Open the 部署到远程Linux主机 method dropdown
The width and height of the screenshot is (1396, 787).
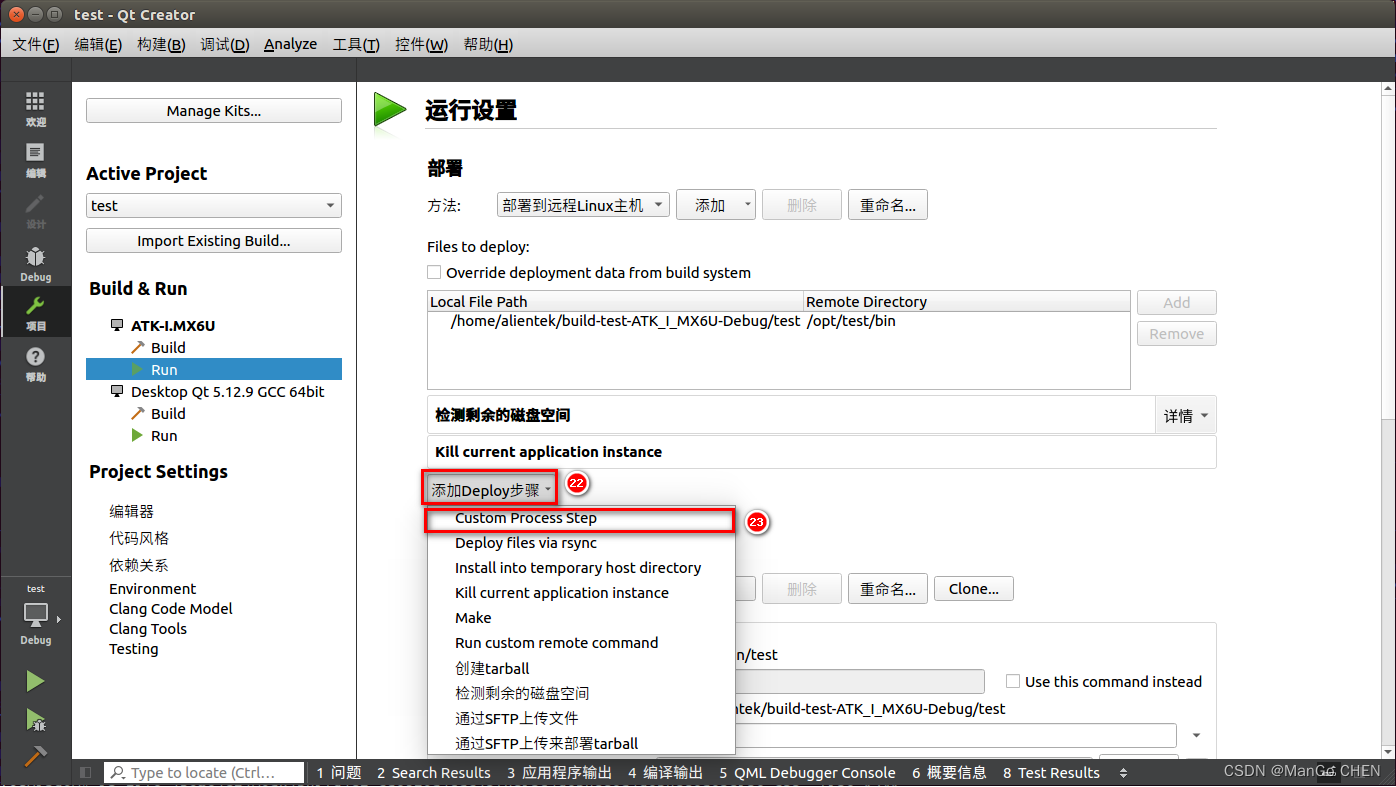[x=583, y=204]
